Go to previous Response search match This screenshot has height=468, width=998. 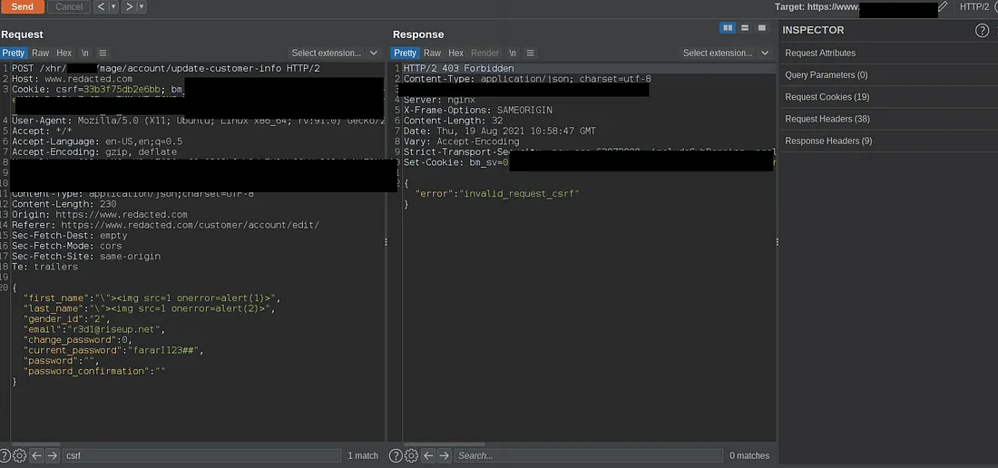pyautogui.click(x=428, y=455)
